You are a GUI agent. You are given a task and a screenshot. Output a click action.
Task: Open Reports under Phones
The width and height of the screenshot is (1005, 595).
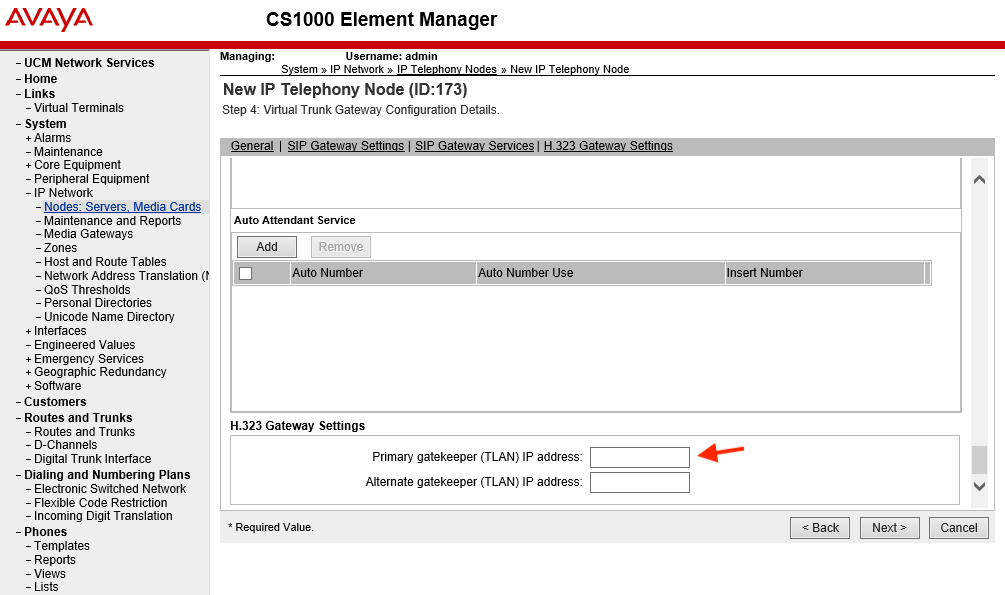[x=54, y=560]
